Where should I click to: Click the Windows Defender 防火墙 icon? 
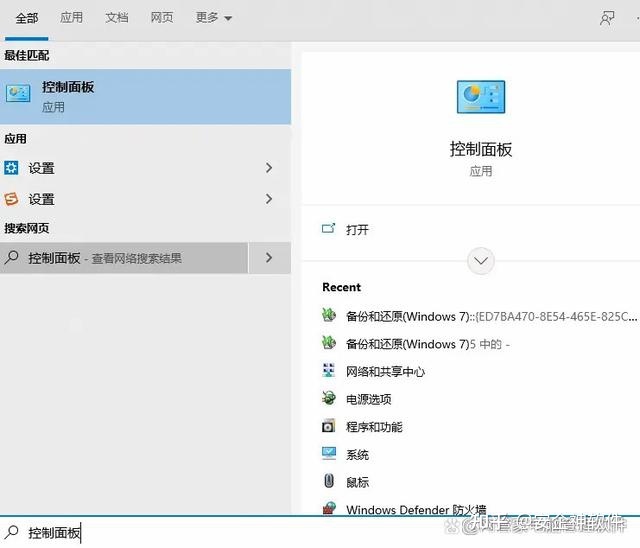pyautogui.click(x=329, y=508)
